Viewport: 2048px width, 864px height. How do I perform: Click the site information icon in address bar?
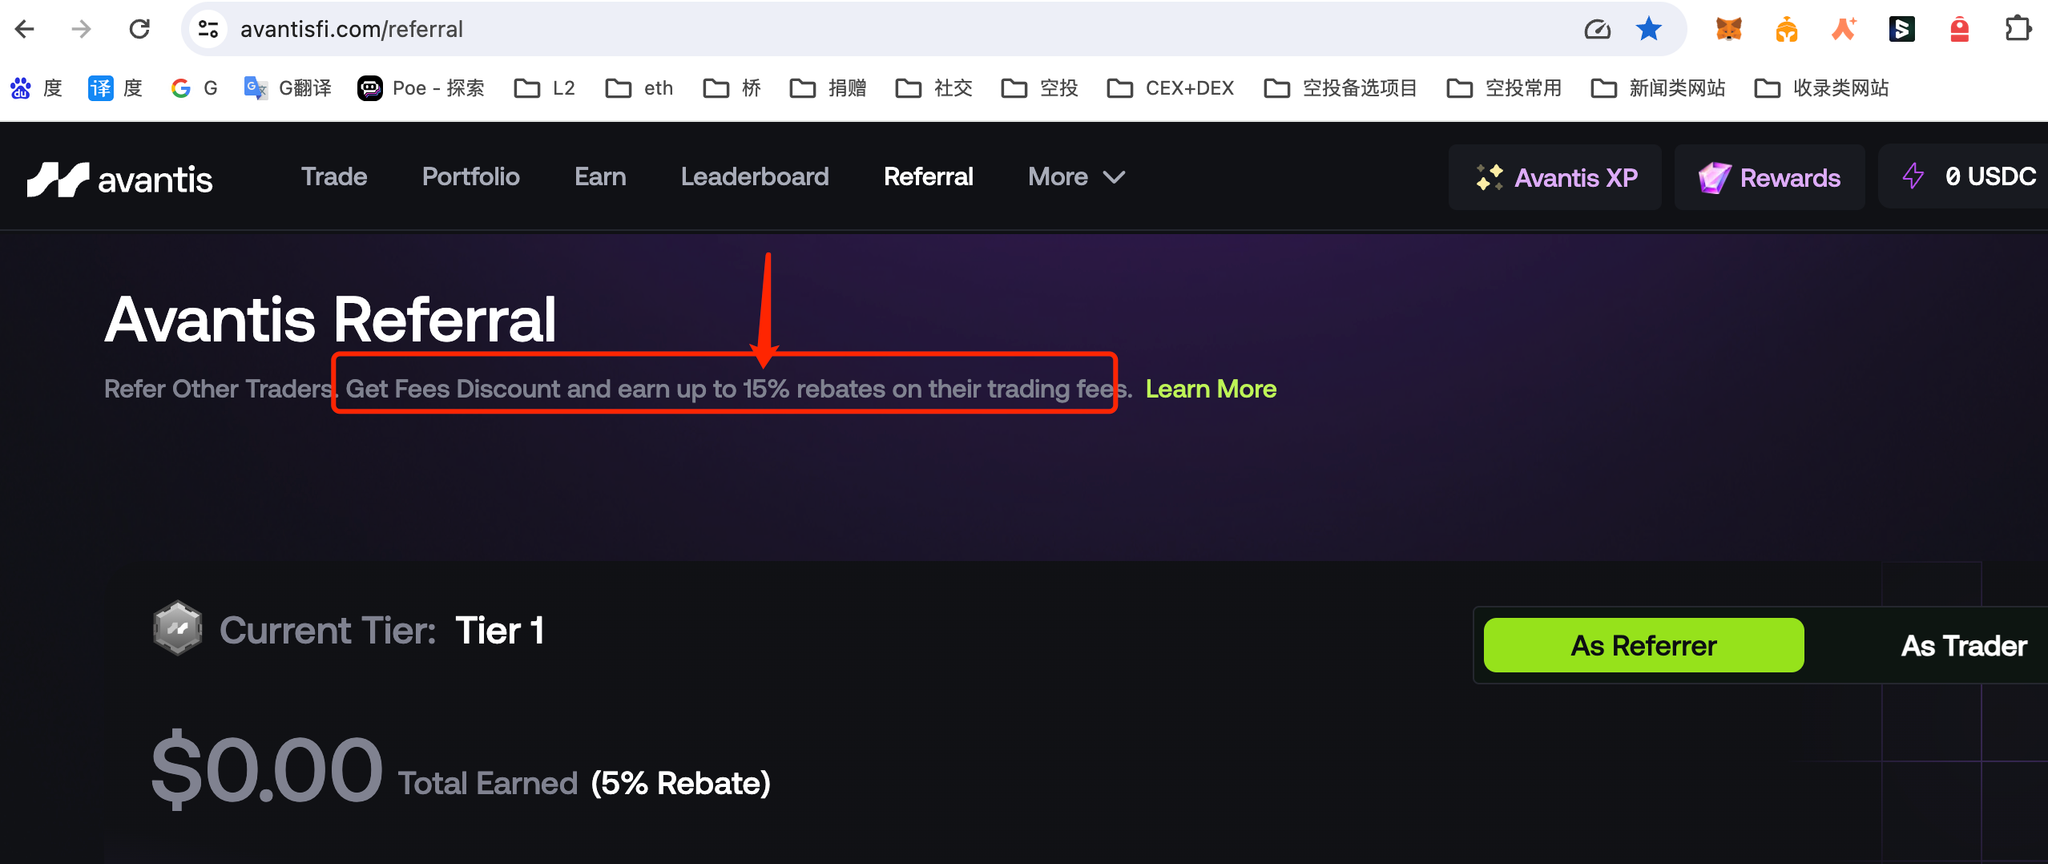coord(208,29)
